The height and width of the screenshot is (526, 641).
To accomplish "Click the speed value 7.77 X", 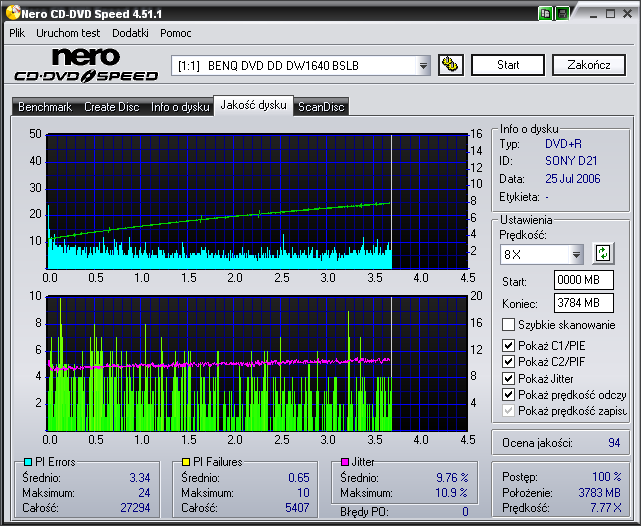I will (x=605, y=508).
